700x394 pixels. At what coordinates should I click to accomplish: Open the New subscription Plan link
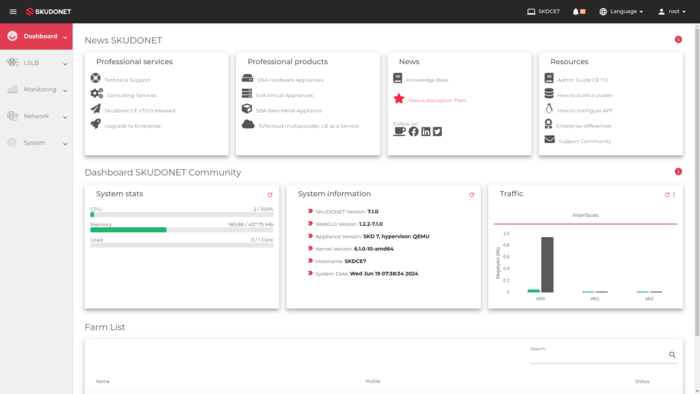click(x=438, y=100)
